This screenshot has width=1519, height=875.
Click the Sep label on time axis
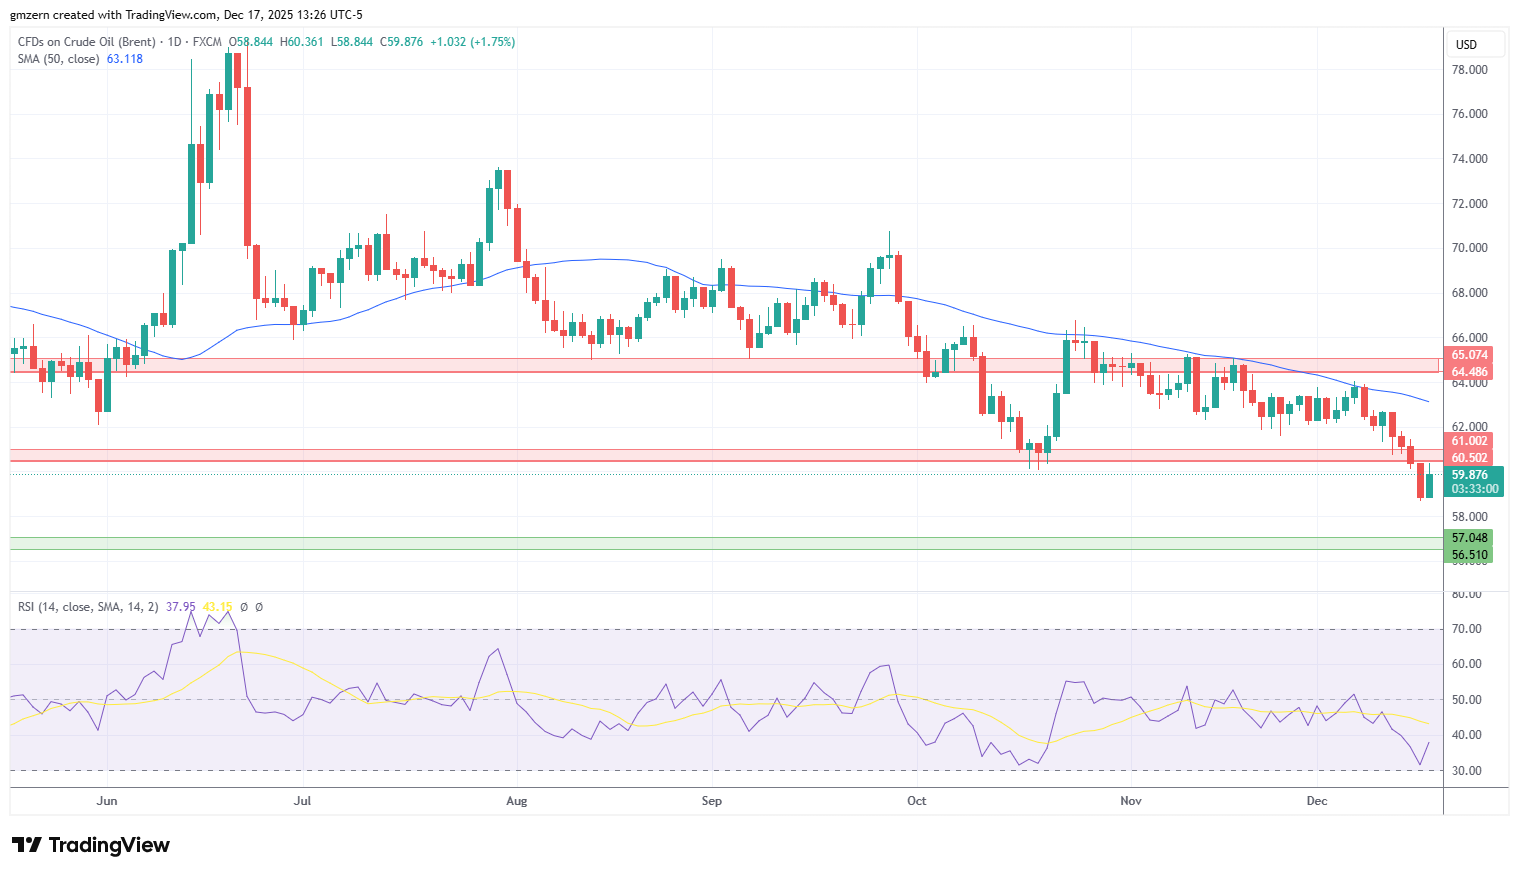pos(711,801)
